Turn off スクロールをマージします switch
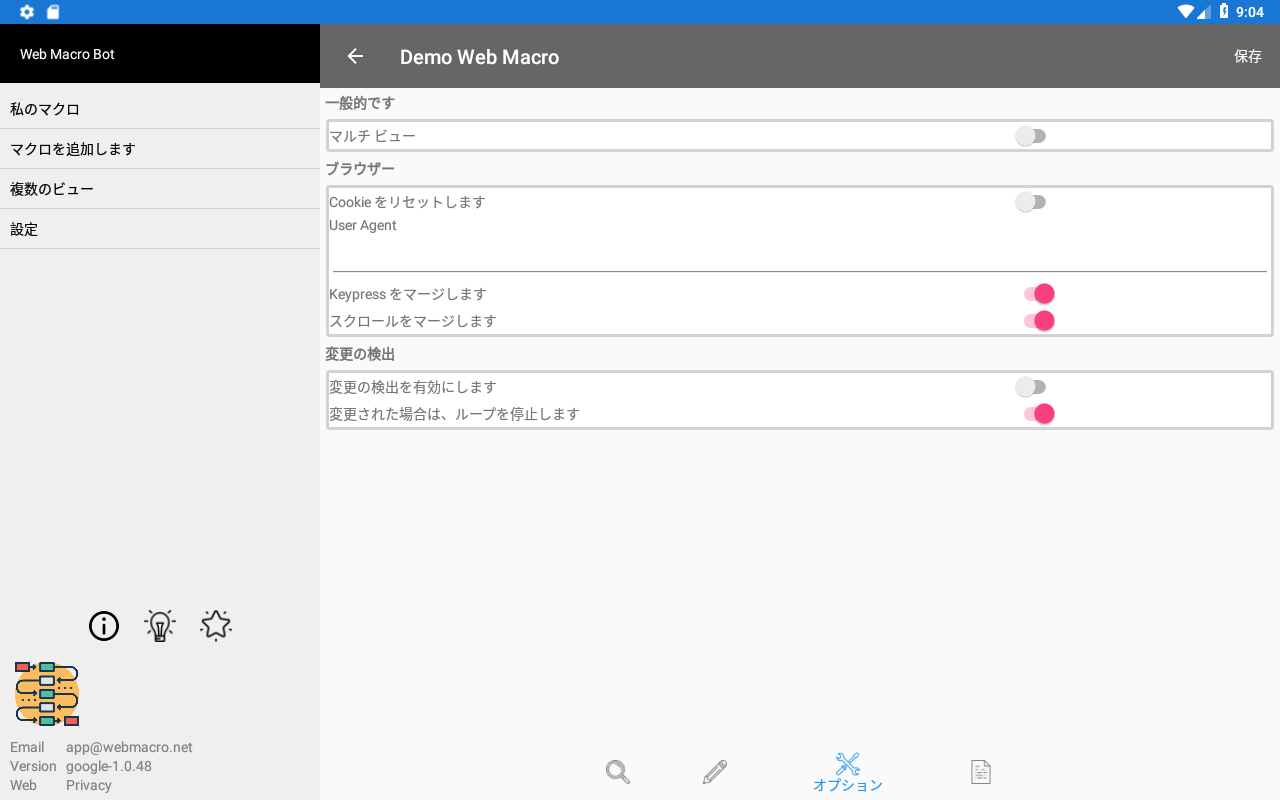Screen dimensions: 1280x800 coord(1039,321)
